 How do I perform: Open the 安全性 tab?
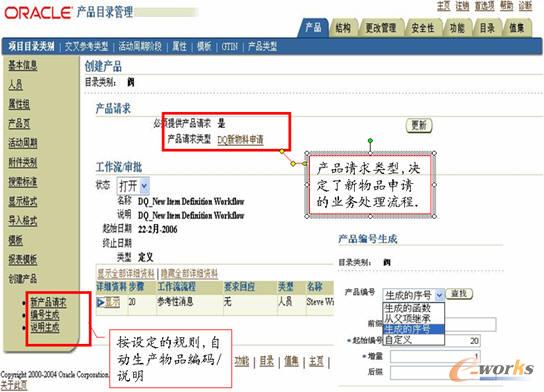(423, 28)
